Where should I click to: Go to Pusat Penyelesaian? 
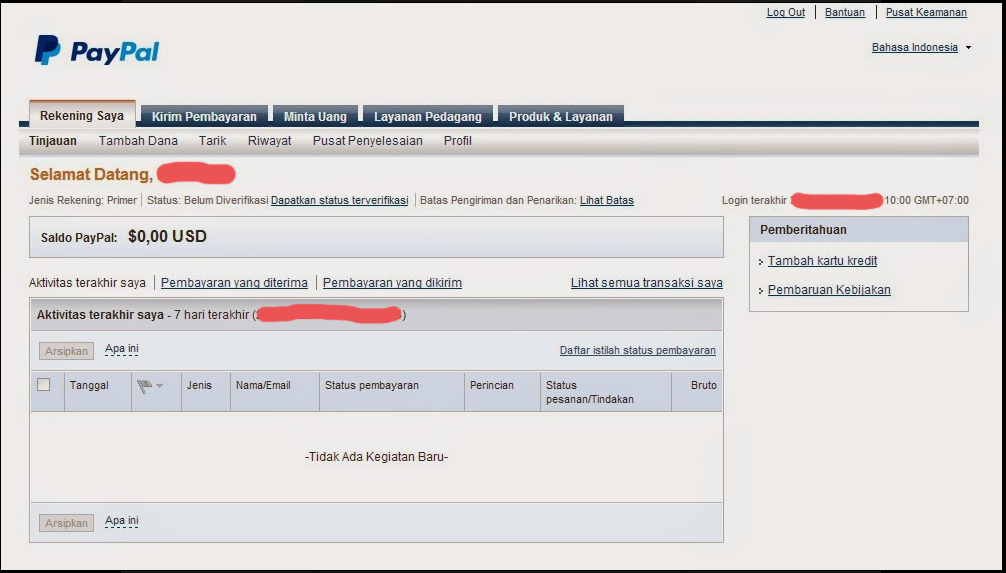368,141
